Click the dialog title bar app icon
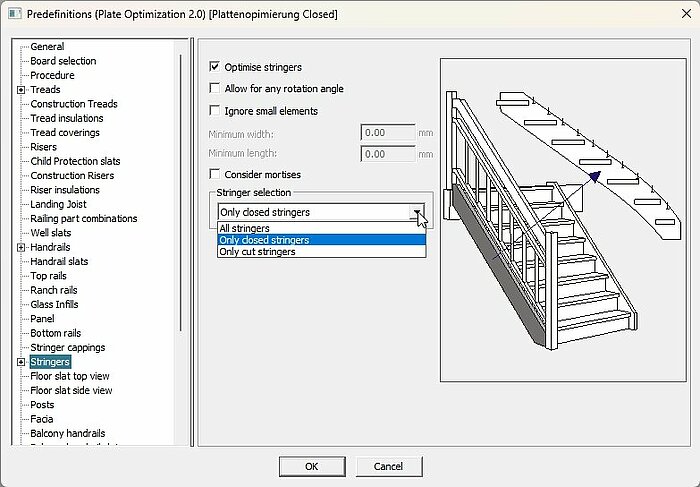This screenshot has height=487, width=700. tap(15, 13)
